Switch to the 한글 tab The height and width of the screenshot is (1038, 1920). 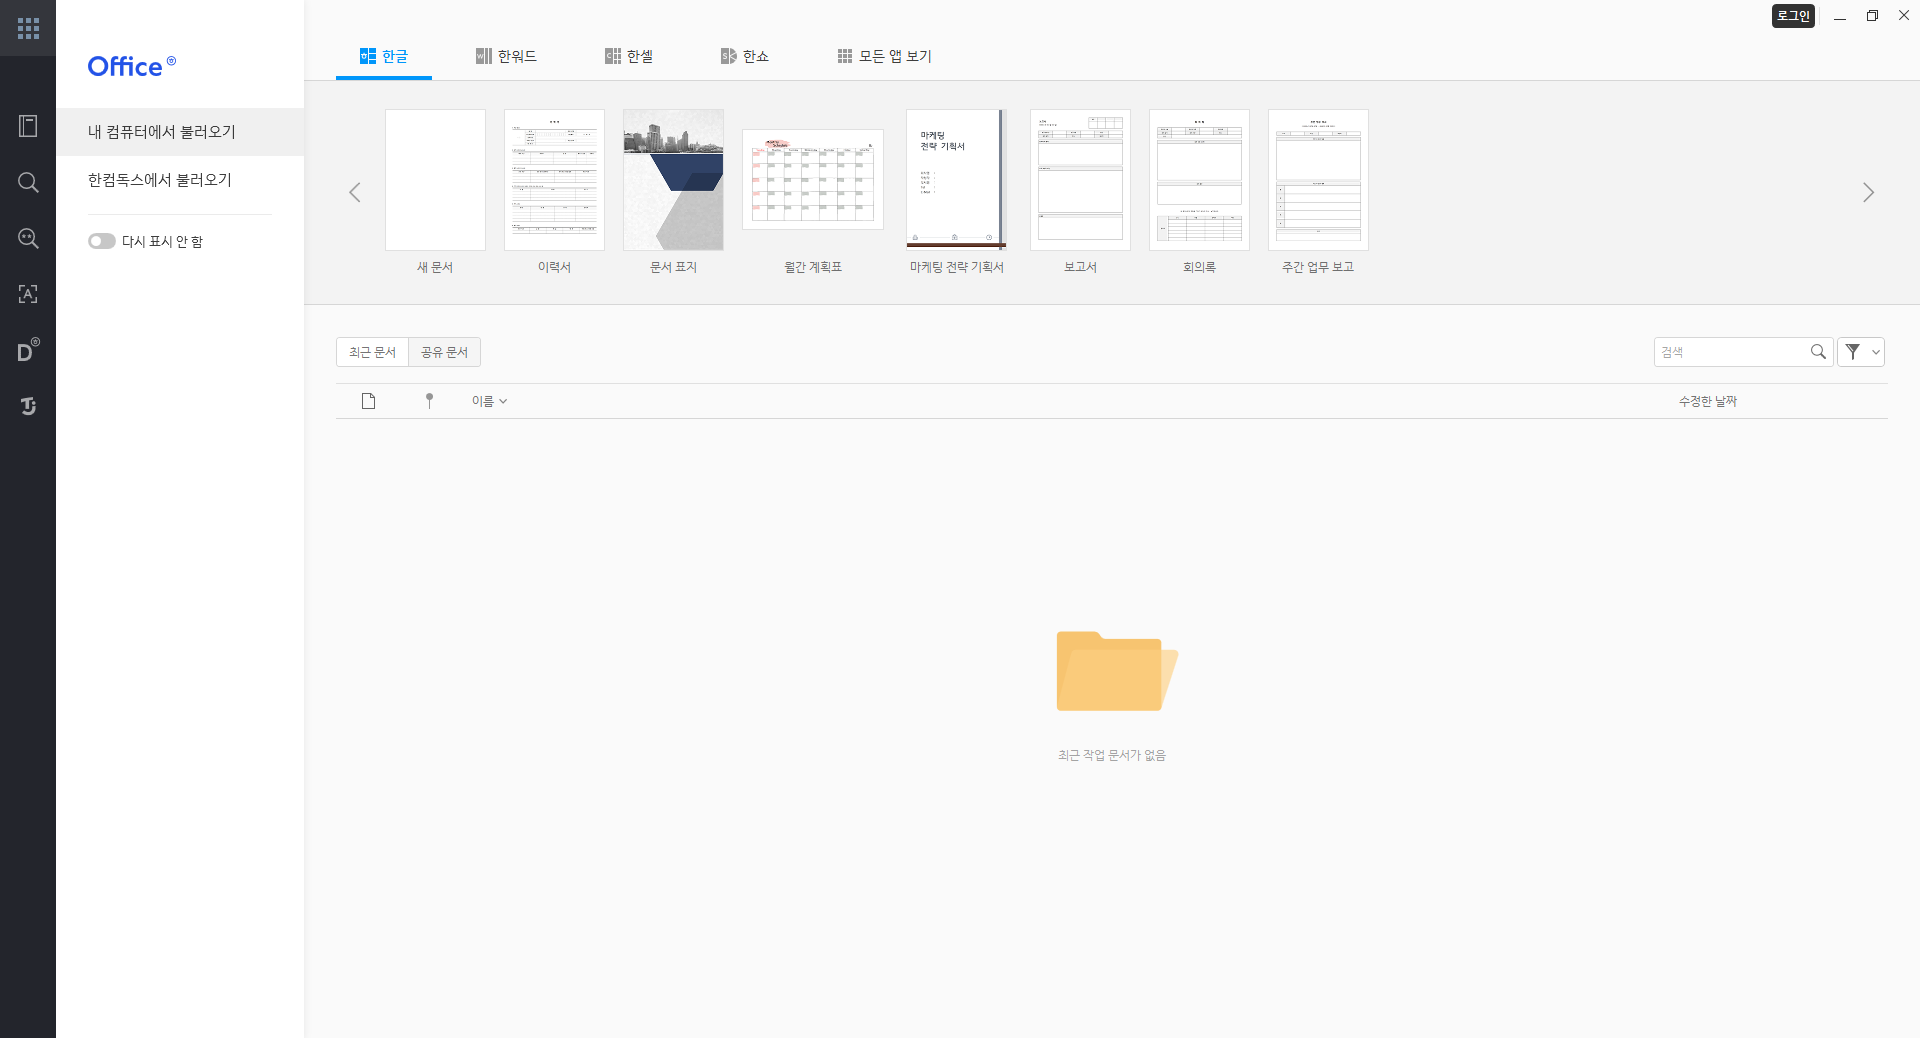384,56
